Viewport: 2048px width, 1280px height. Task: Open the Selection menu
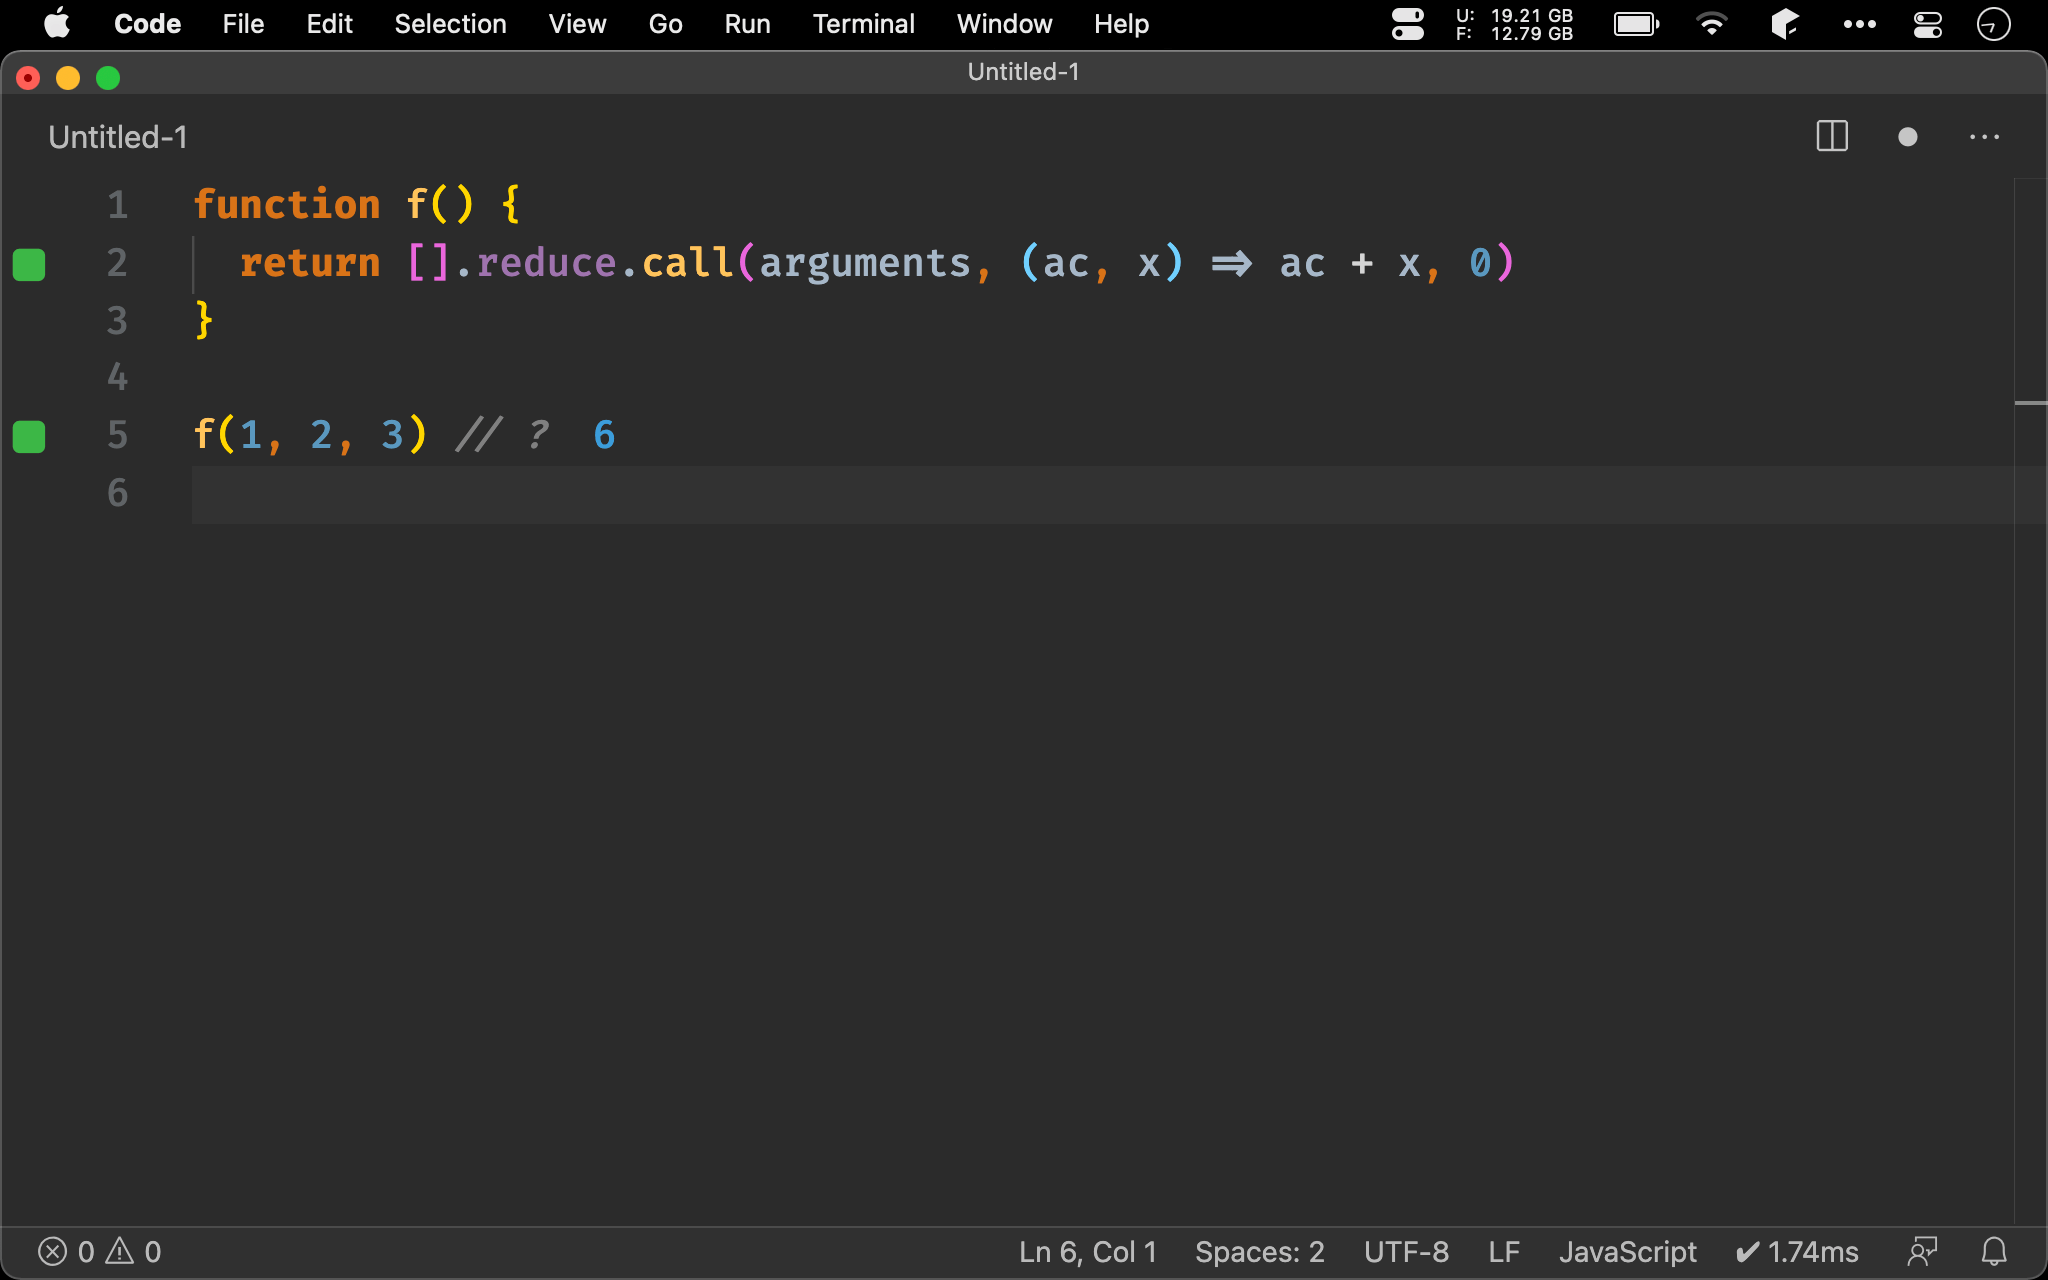(450, 24)
